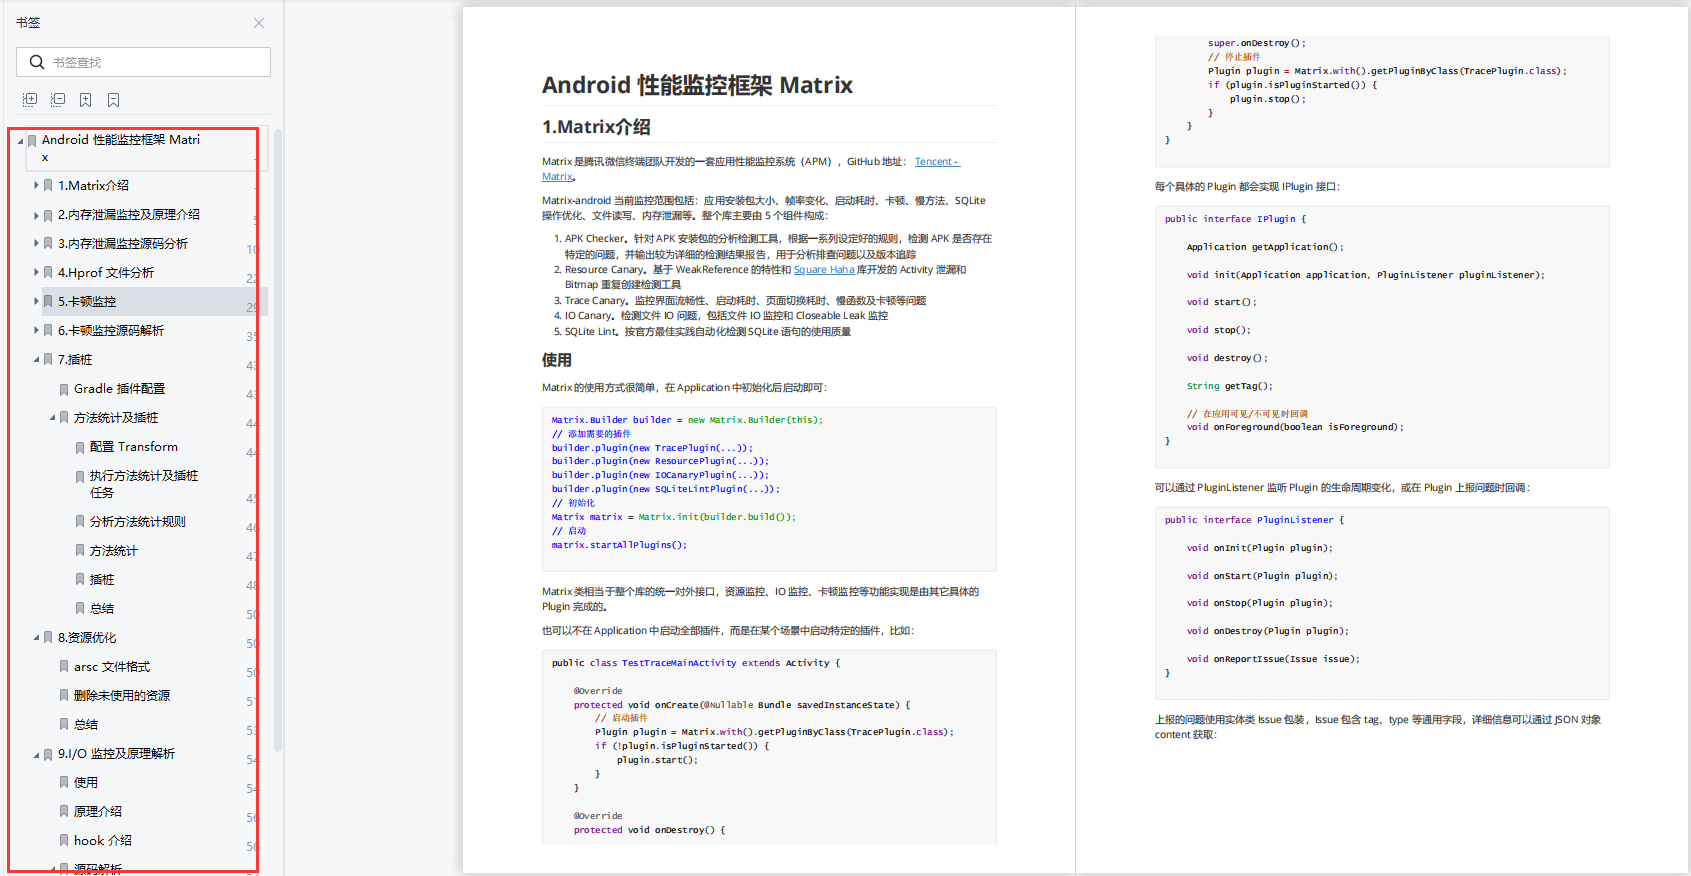The image size is (1691, 876).
Task: Expand the 4.Hprof 文件分析 node
Action: point(36,272)
